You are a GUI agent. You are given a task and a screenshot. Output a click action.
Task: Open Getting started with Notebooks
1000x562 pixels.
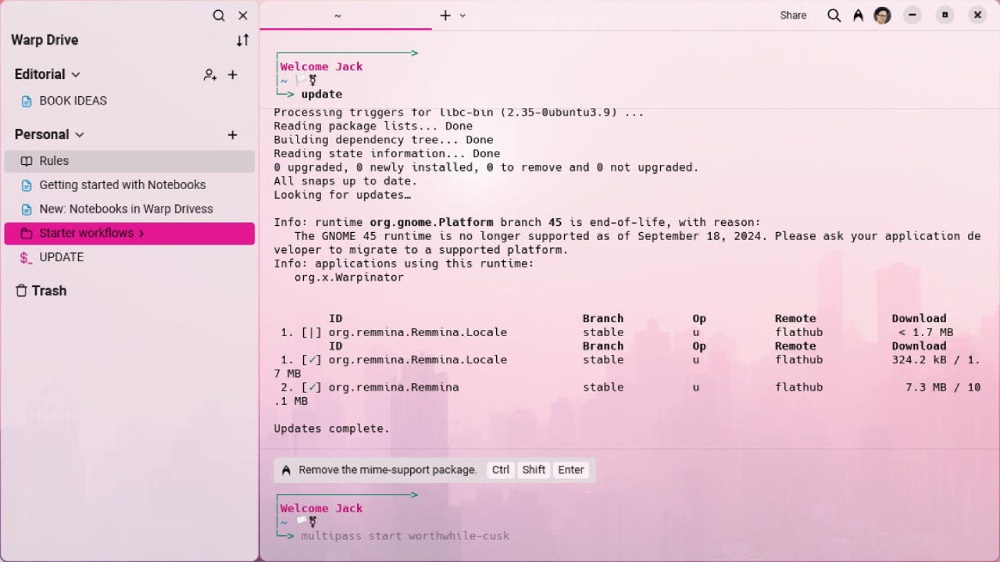click(129, 185)
